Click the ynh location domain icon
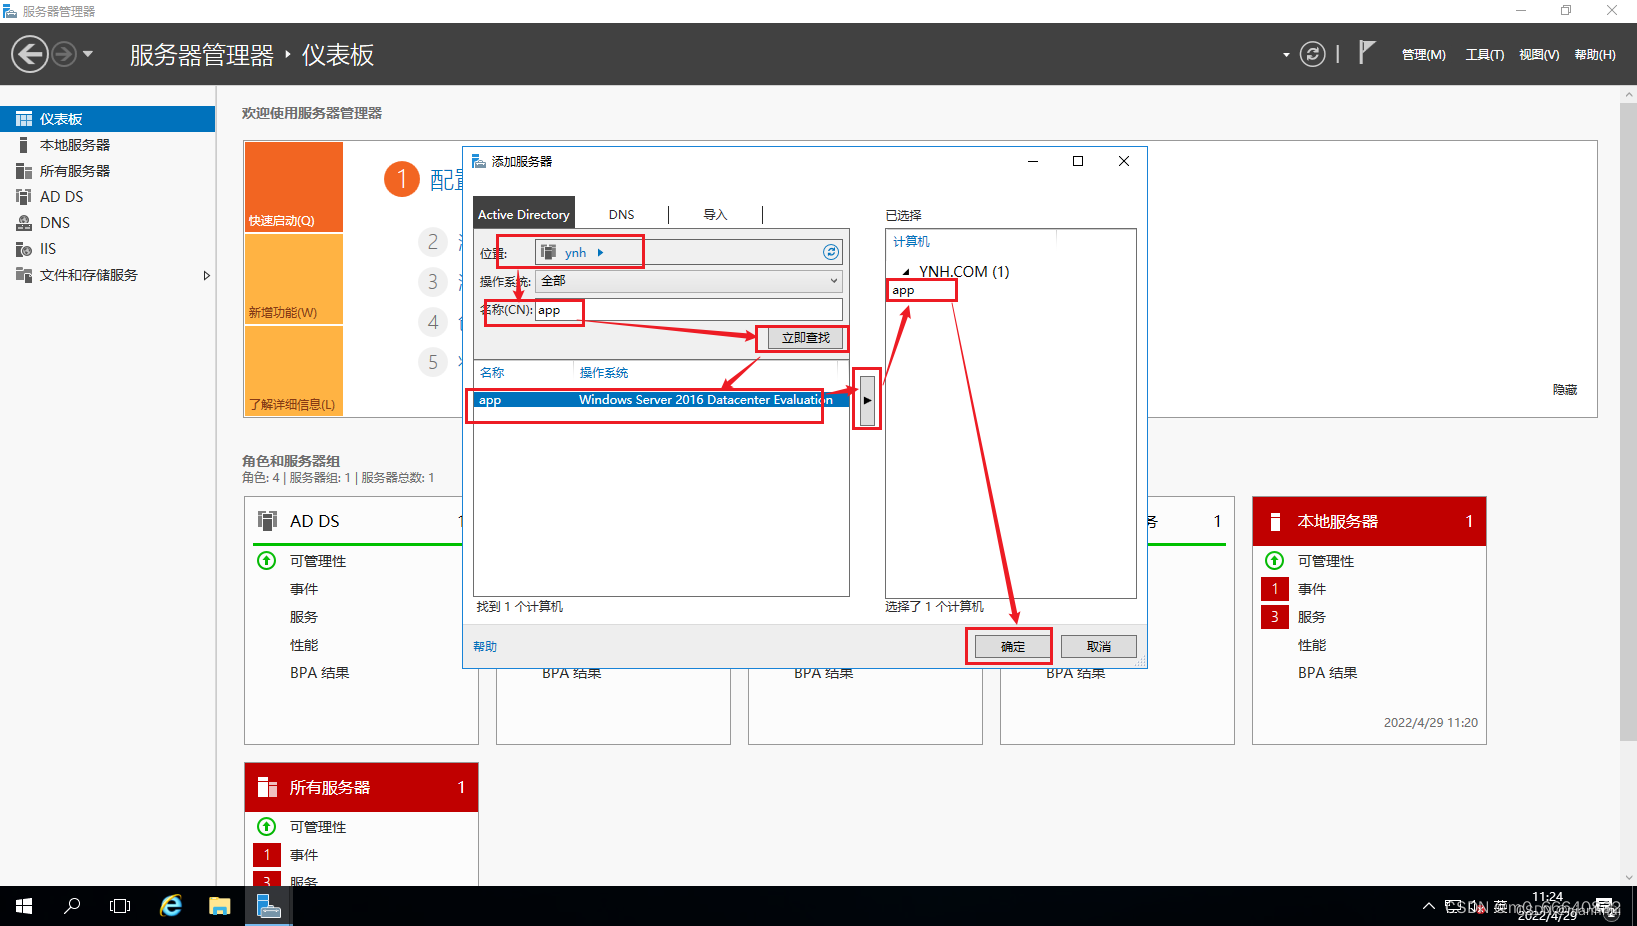 548,252
